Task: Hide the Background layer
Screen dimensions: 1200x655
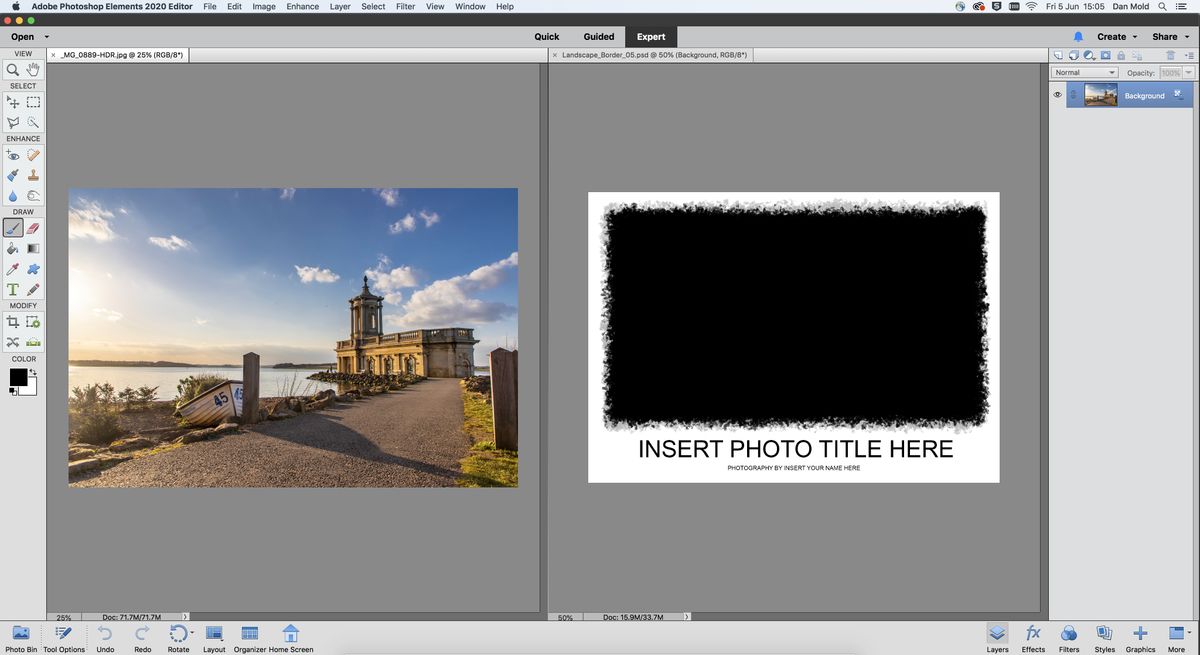Action: click(1057, 94)
